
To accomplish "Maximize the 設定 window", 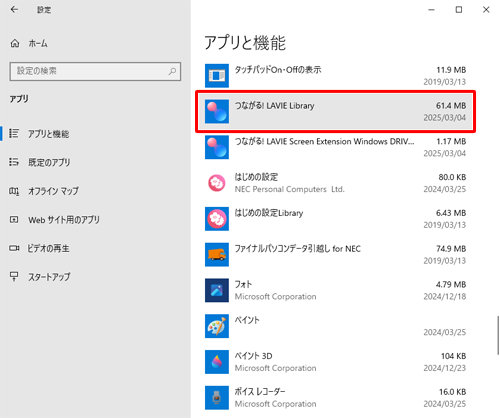I will [459, 10].
